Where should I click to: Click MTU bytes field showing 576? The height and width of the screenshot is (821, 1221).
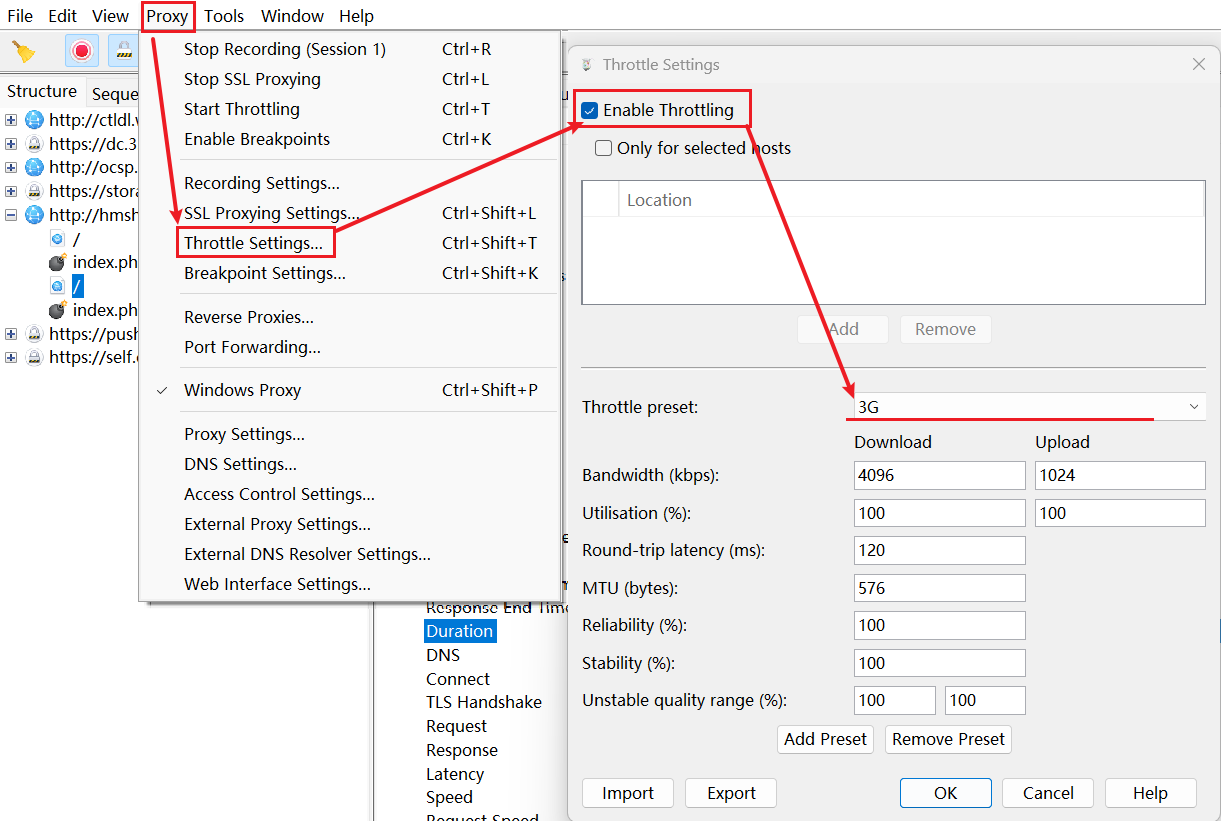pos(940,588)
